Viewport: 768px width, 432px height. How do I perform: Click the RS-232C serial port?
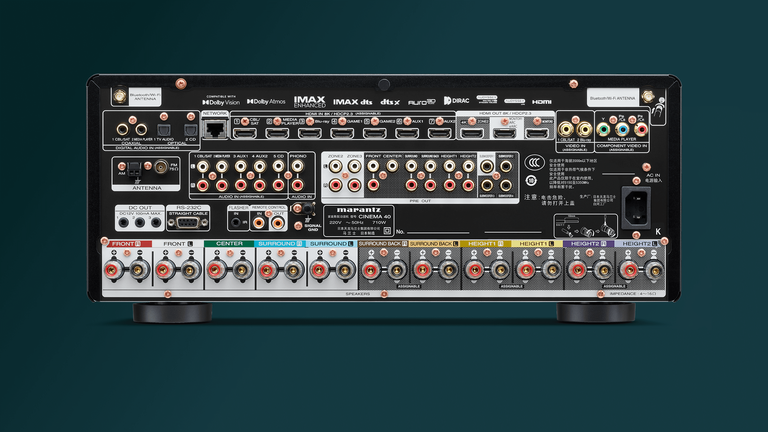click(x=188, y=222)
